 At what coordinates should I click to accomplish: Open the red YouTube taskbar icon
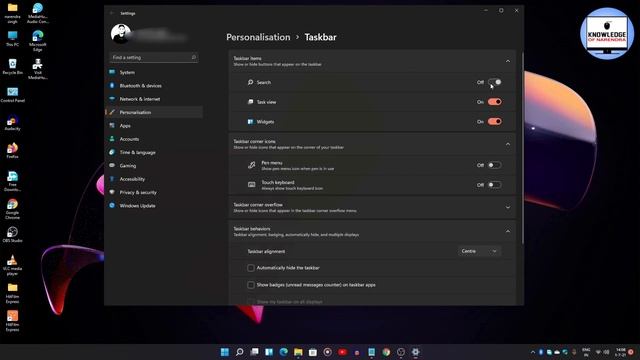342,352
